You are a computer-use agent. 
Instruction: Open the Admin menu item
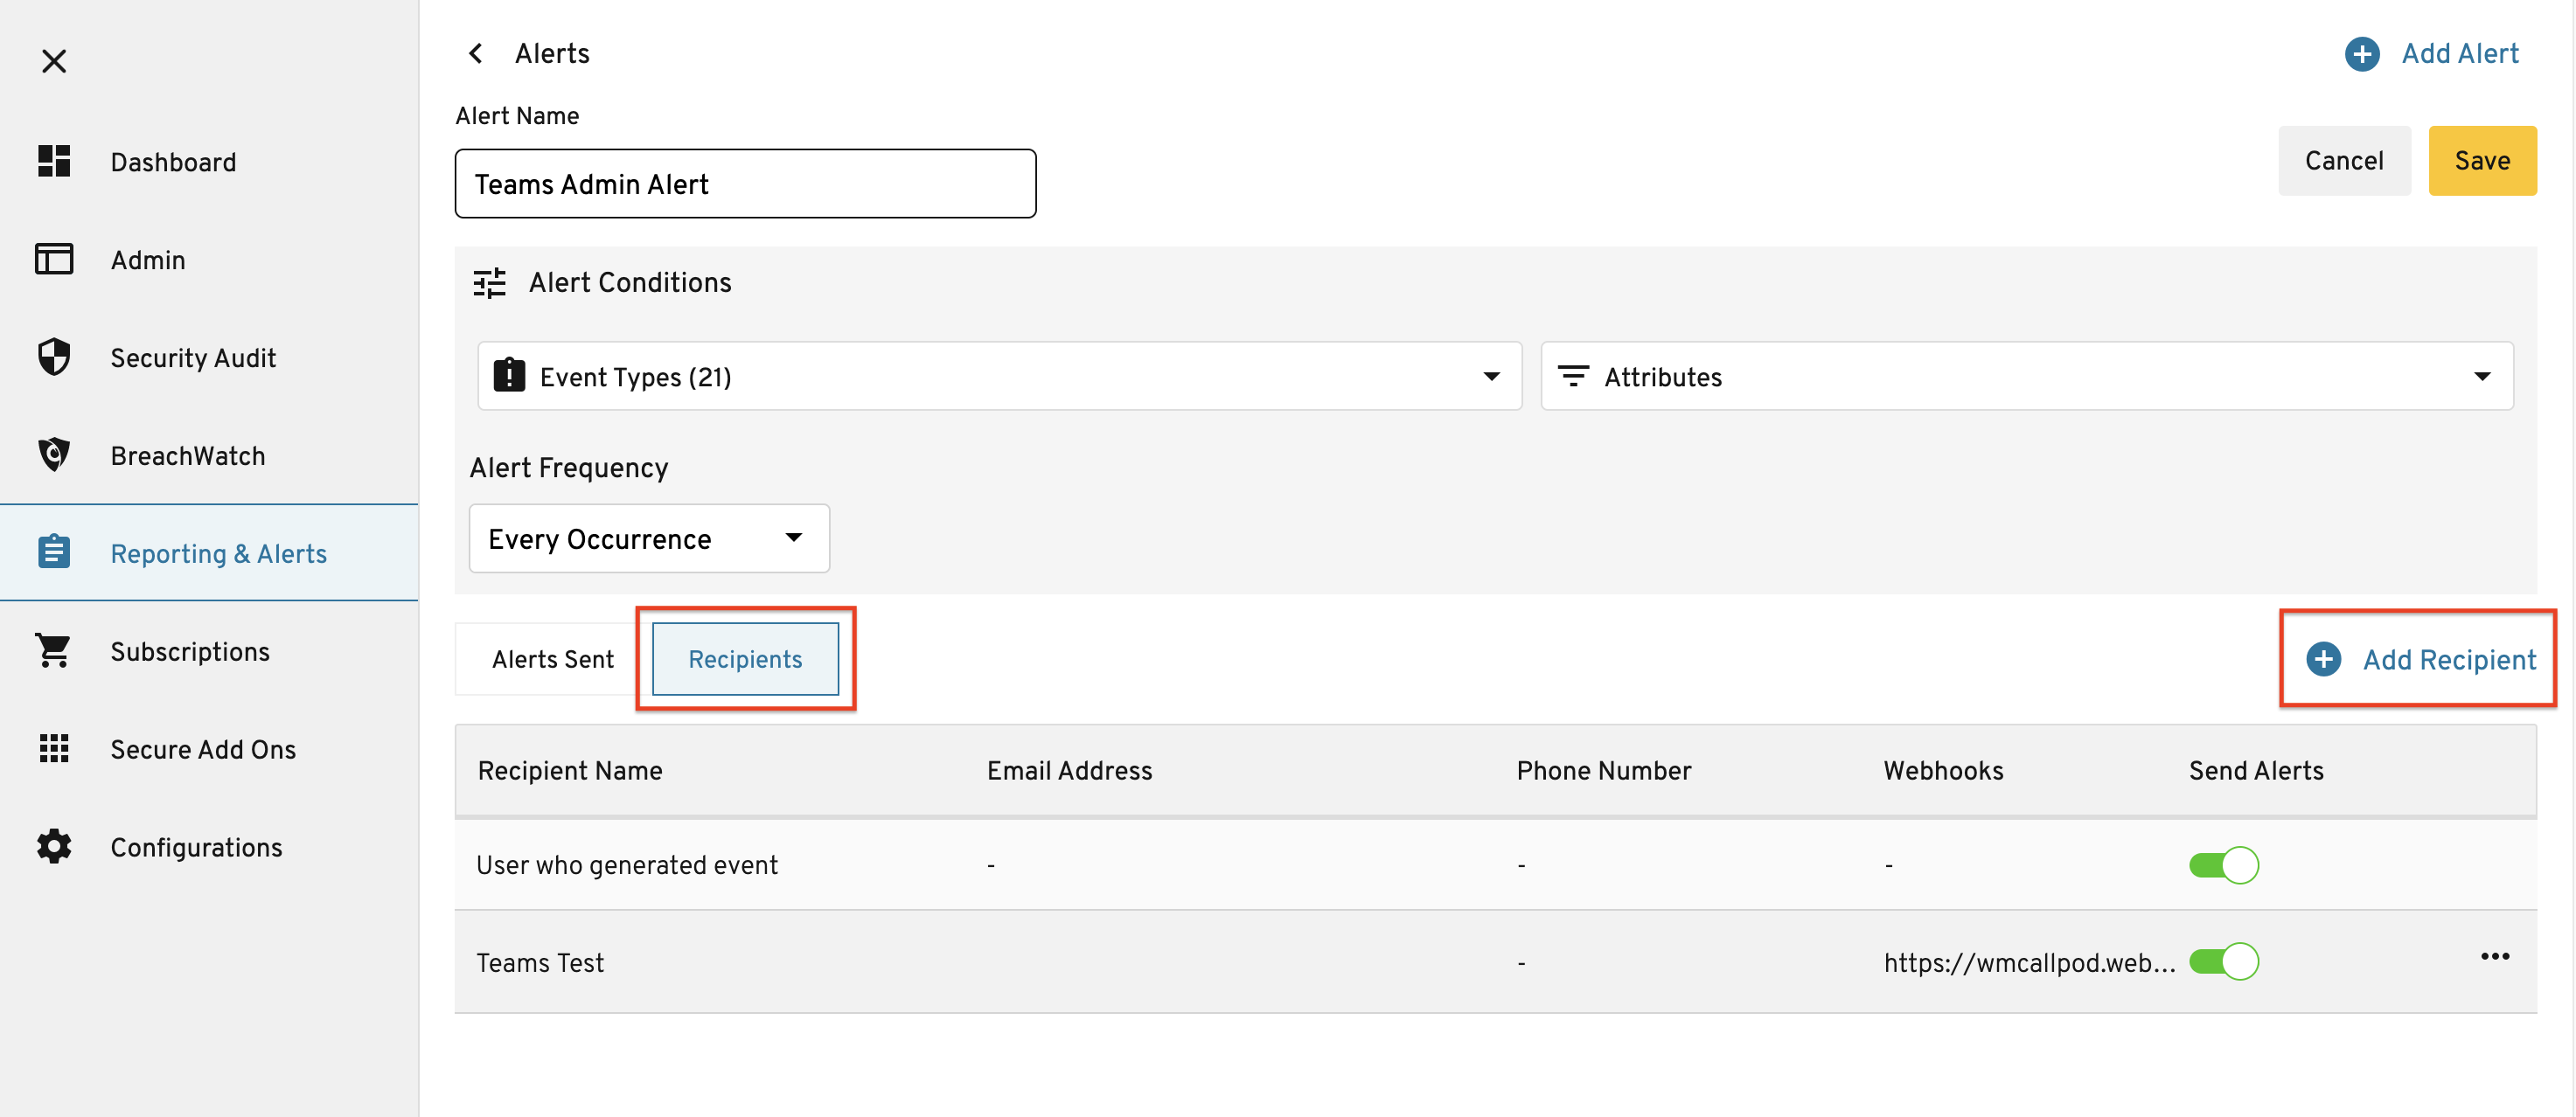point(209,260)
